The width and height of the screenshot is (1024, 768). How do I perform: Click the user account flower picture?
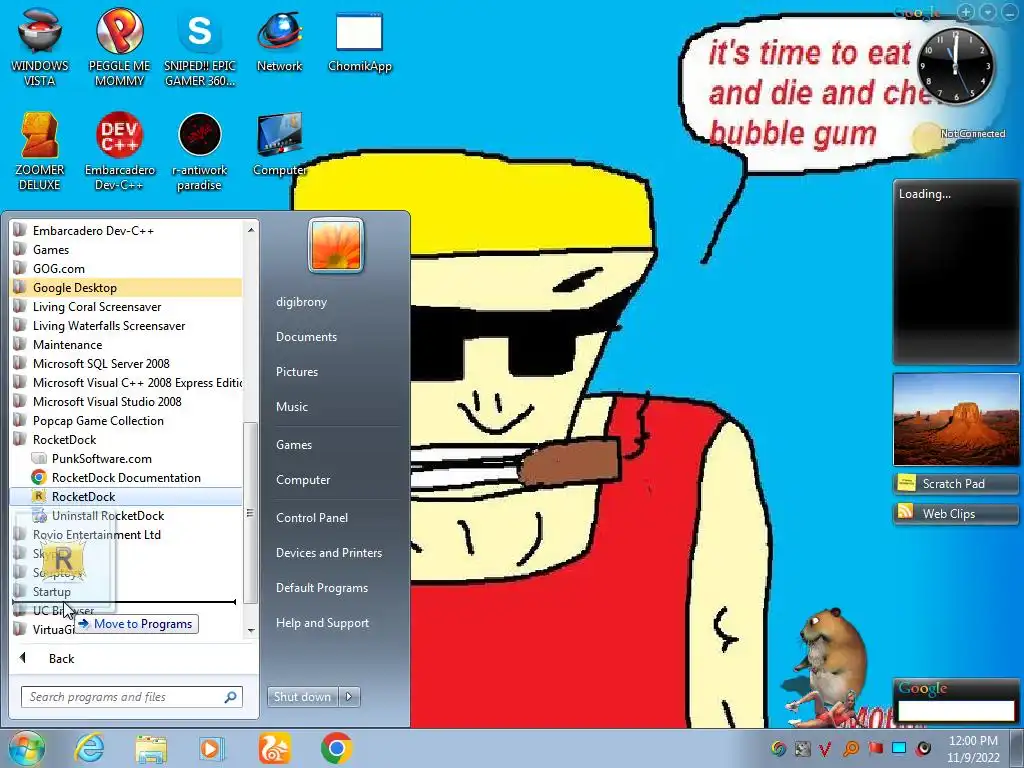tap(336, 245)
